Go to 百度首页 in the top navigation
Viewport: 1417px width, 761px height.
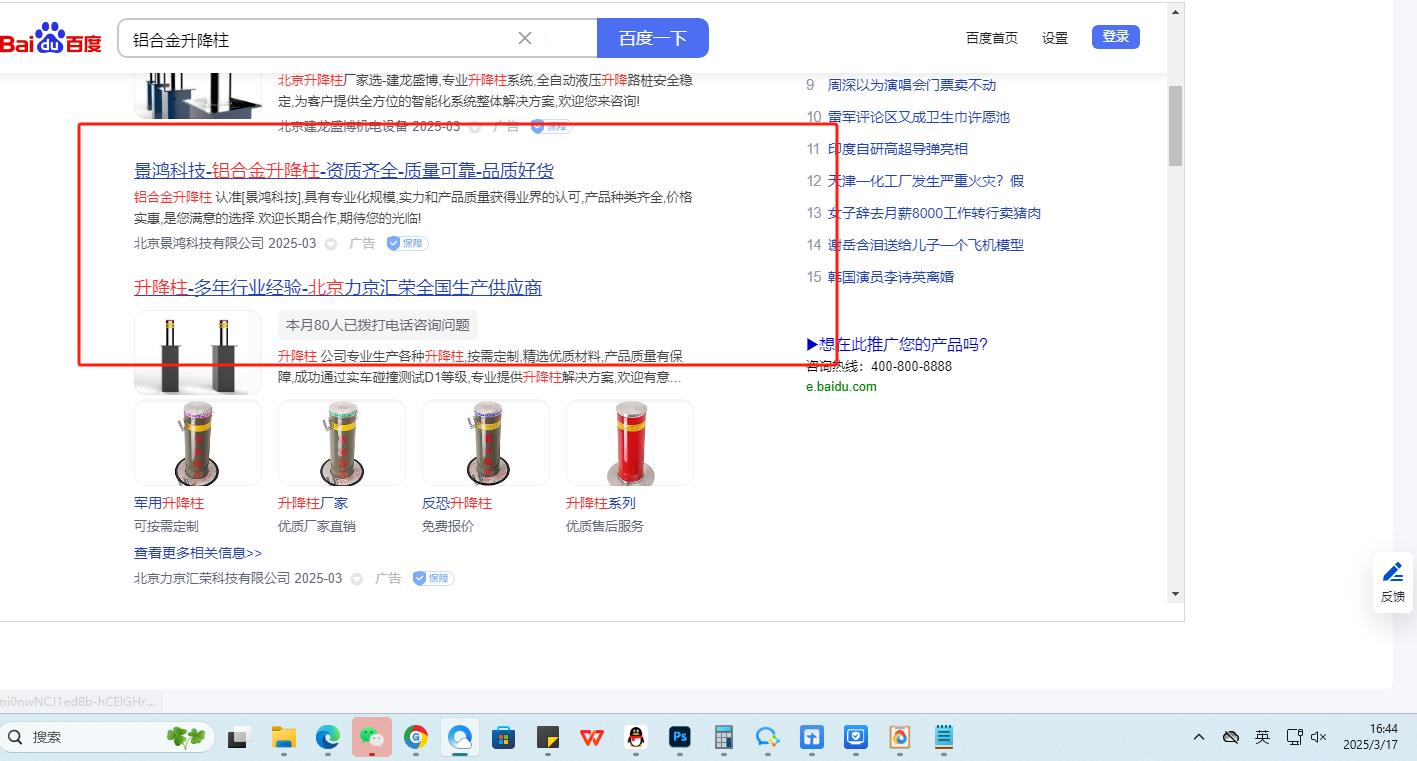coord(991,38)
